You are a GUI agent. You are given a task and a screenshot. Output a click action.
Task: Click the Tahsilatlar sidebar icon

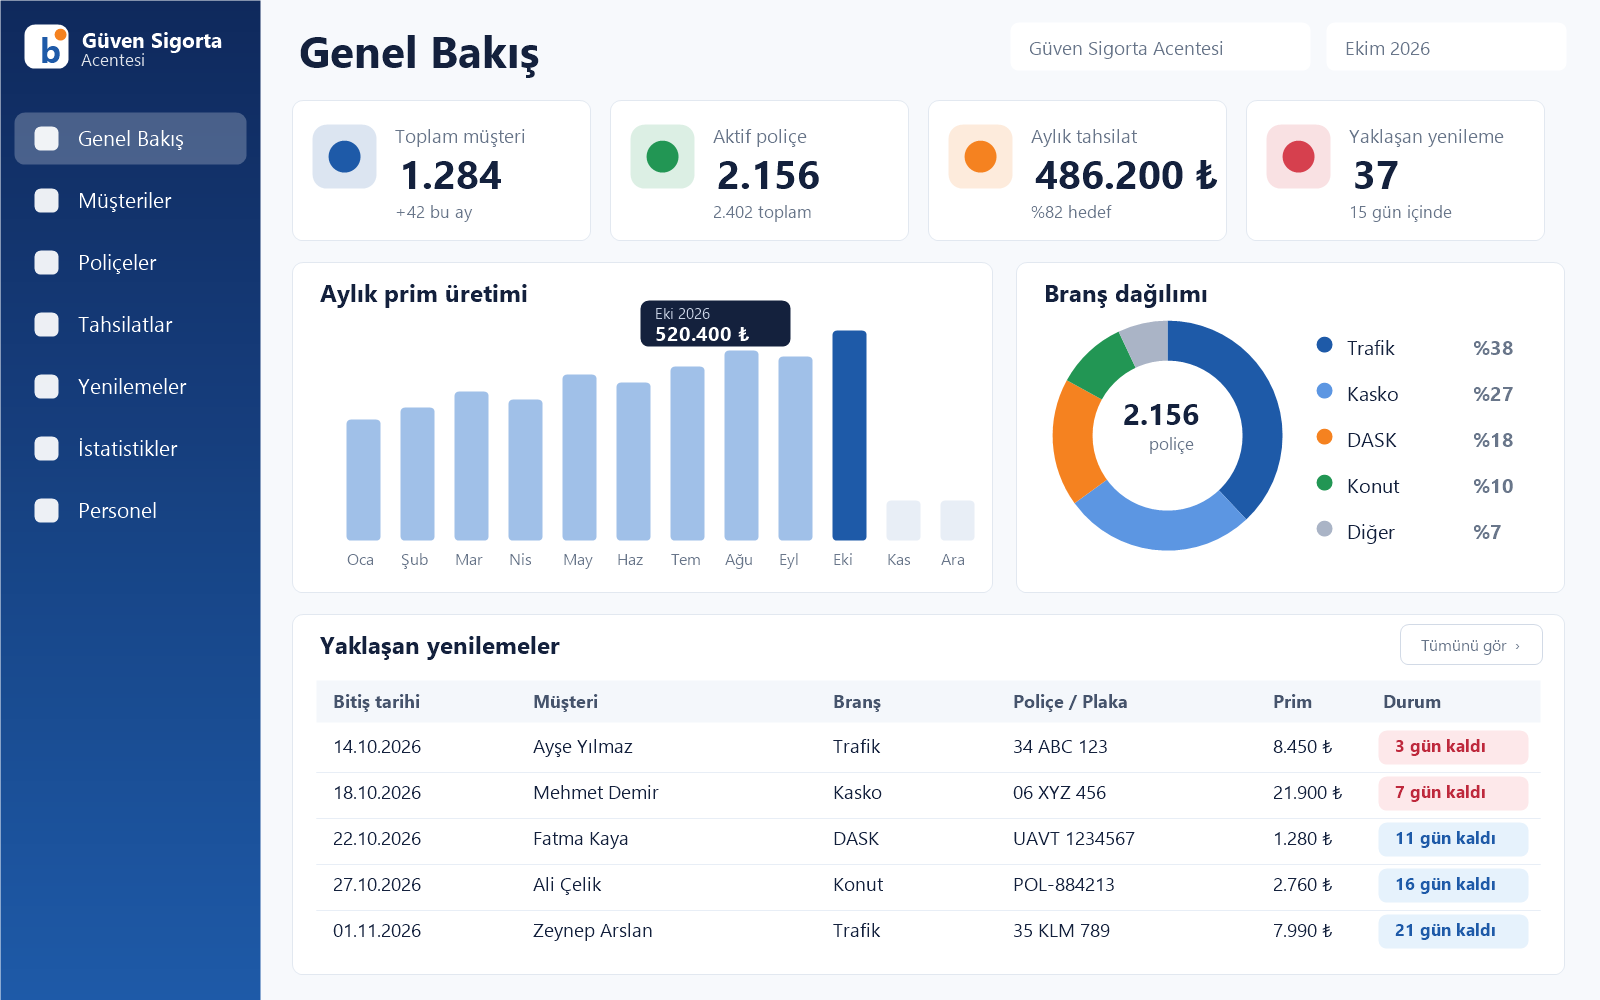(x=47, y=325)
